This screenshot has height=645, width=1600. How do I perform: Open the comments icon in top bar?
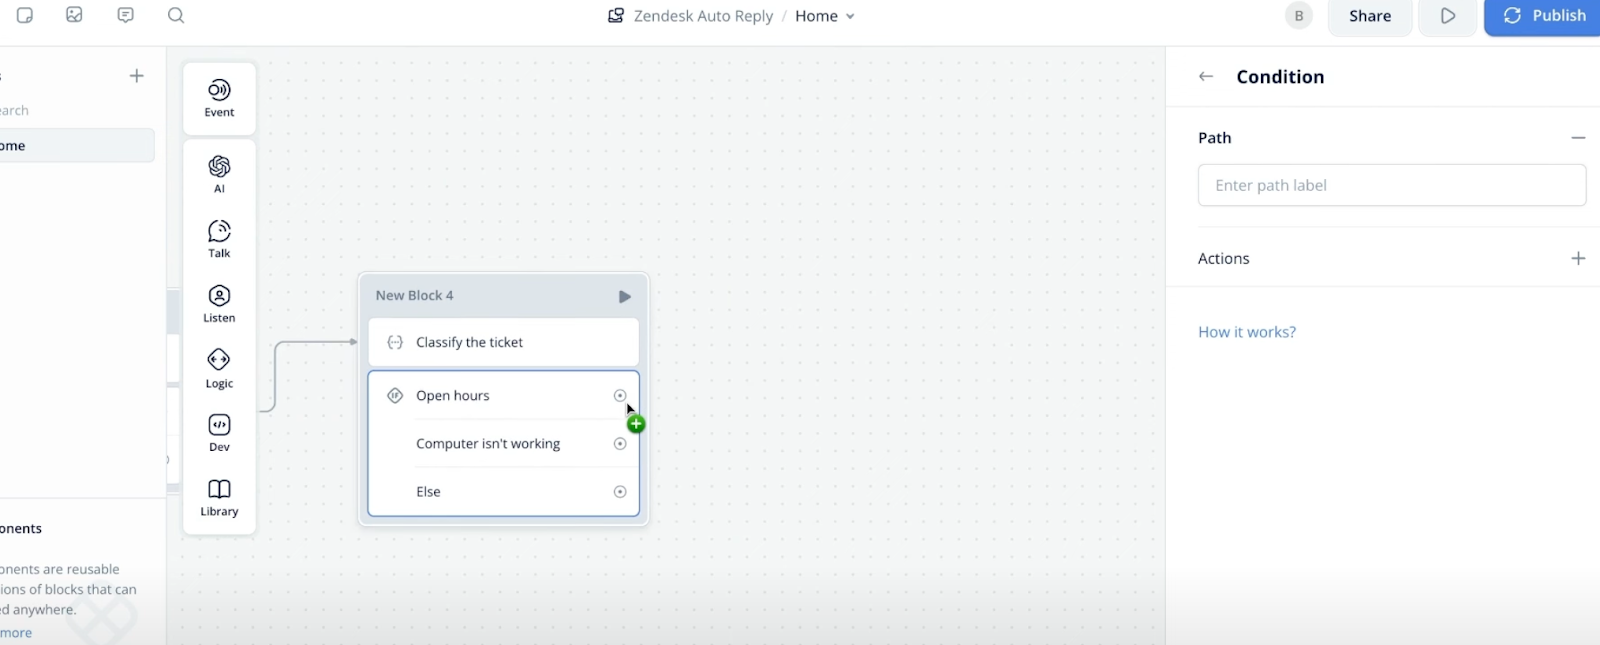[125, 15]
